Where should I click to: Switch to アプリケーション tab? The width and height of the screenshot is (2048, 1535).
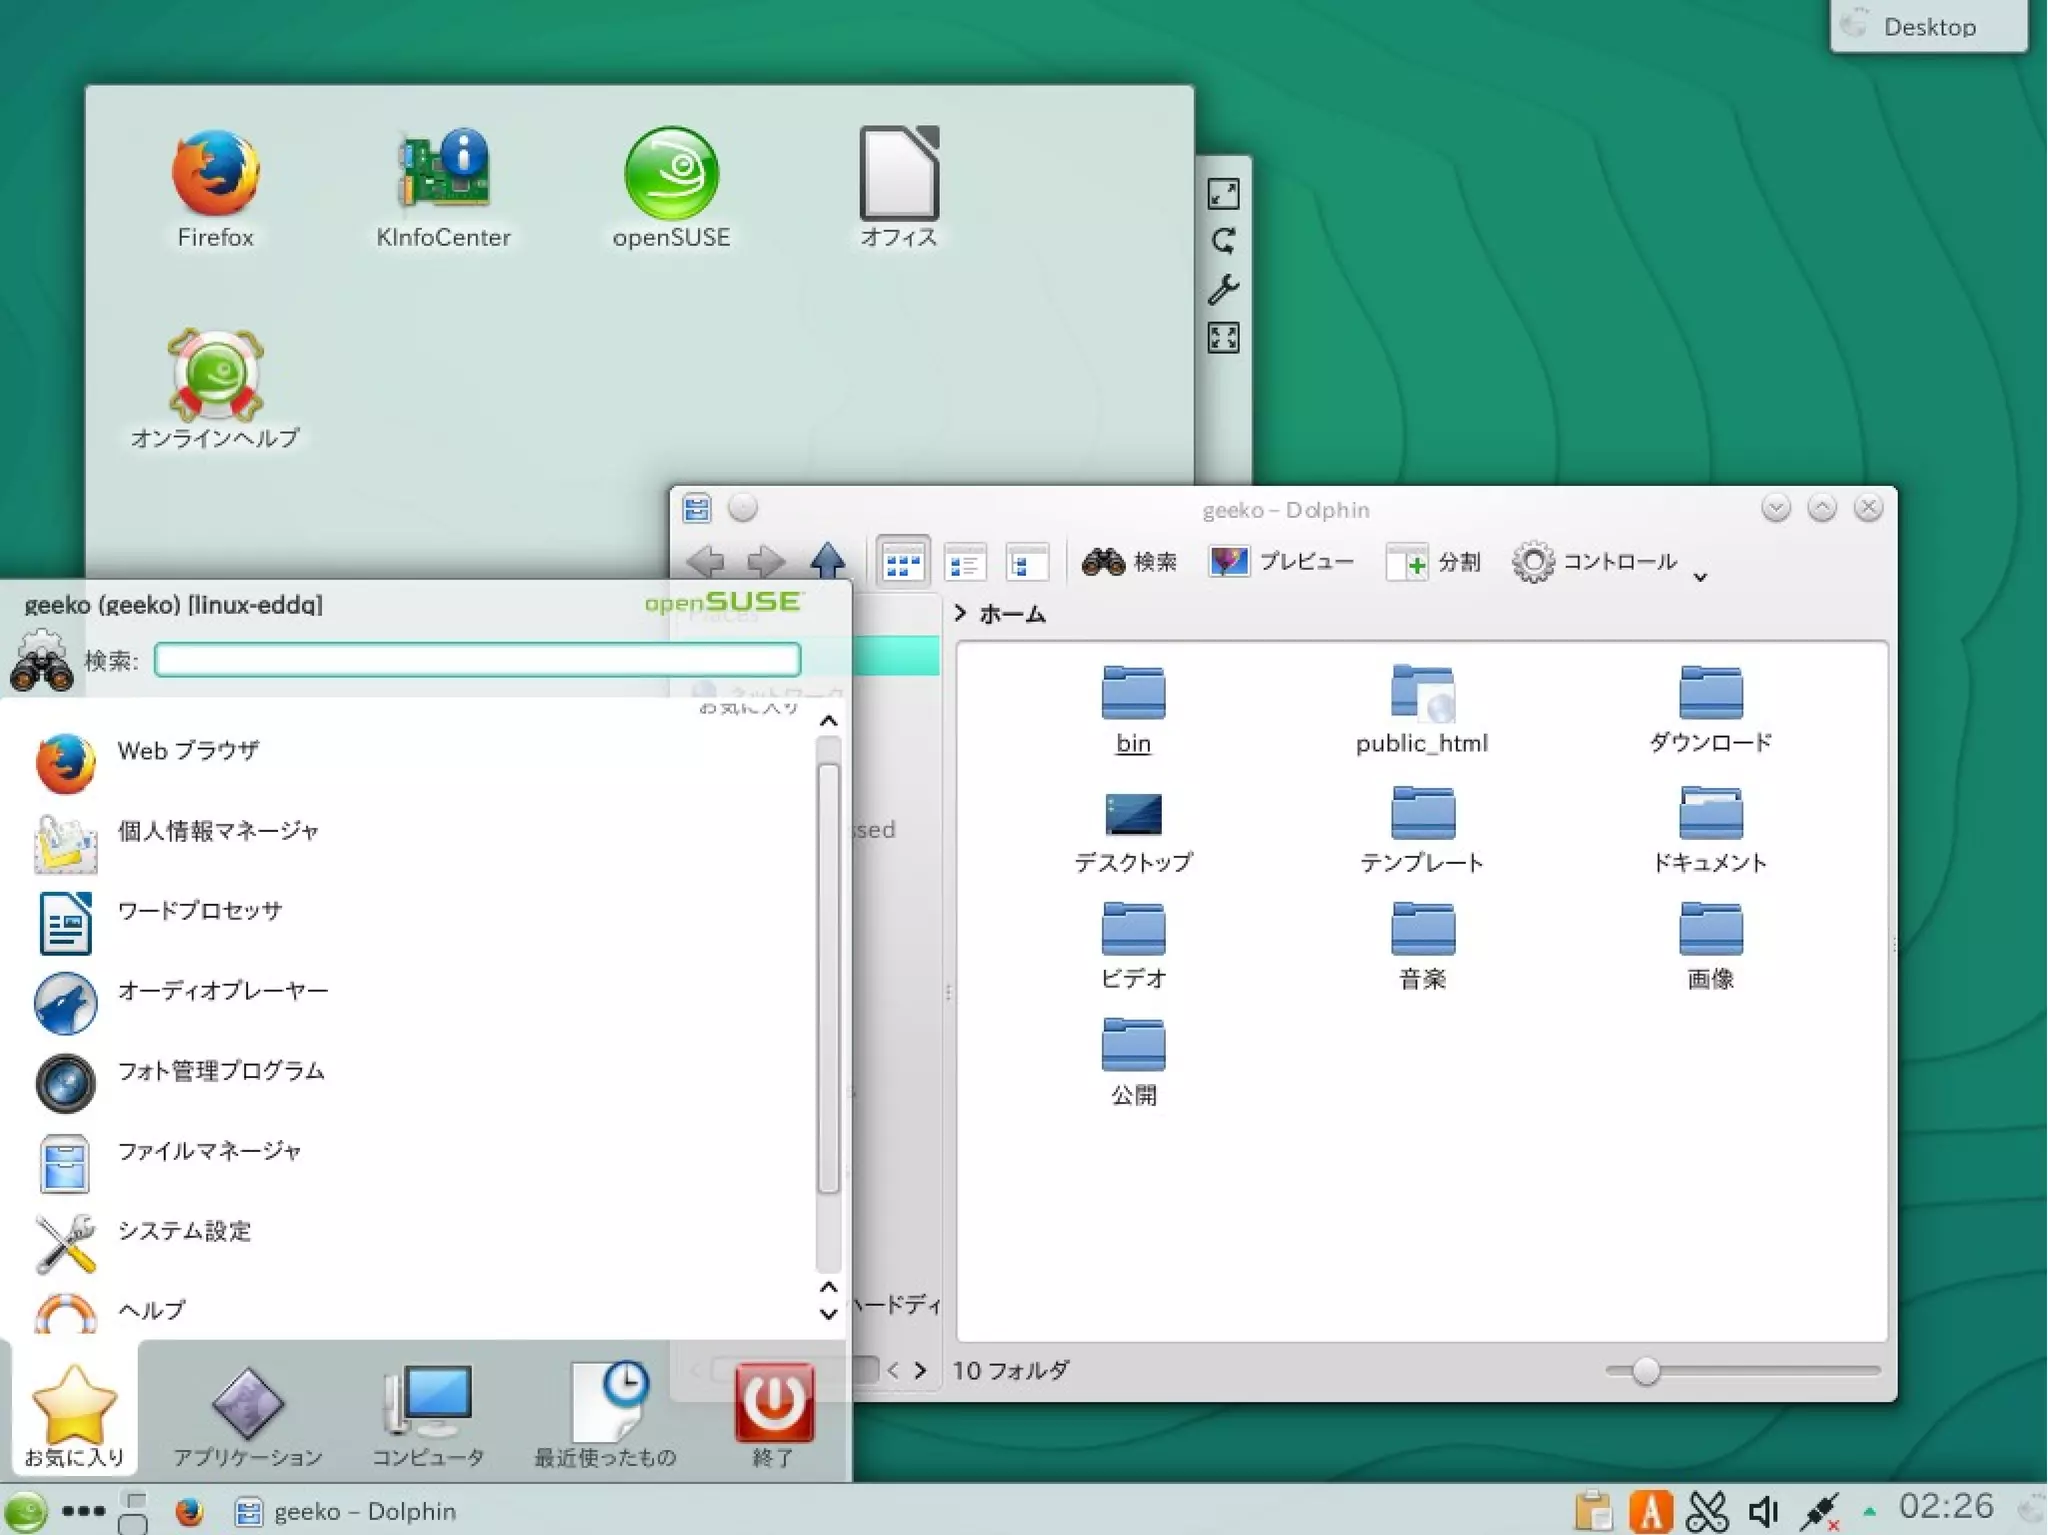tap(248, 1414)
